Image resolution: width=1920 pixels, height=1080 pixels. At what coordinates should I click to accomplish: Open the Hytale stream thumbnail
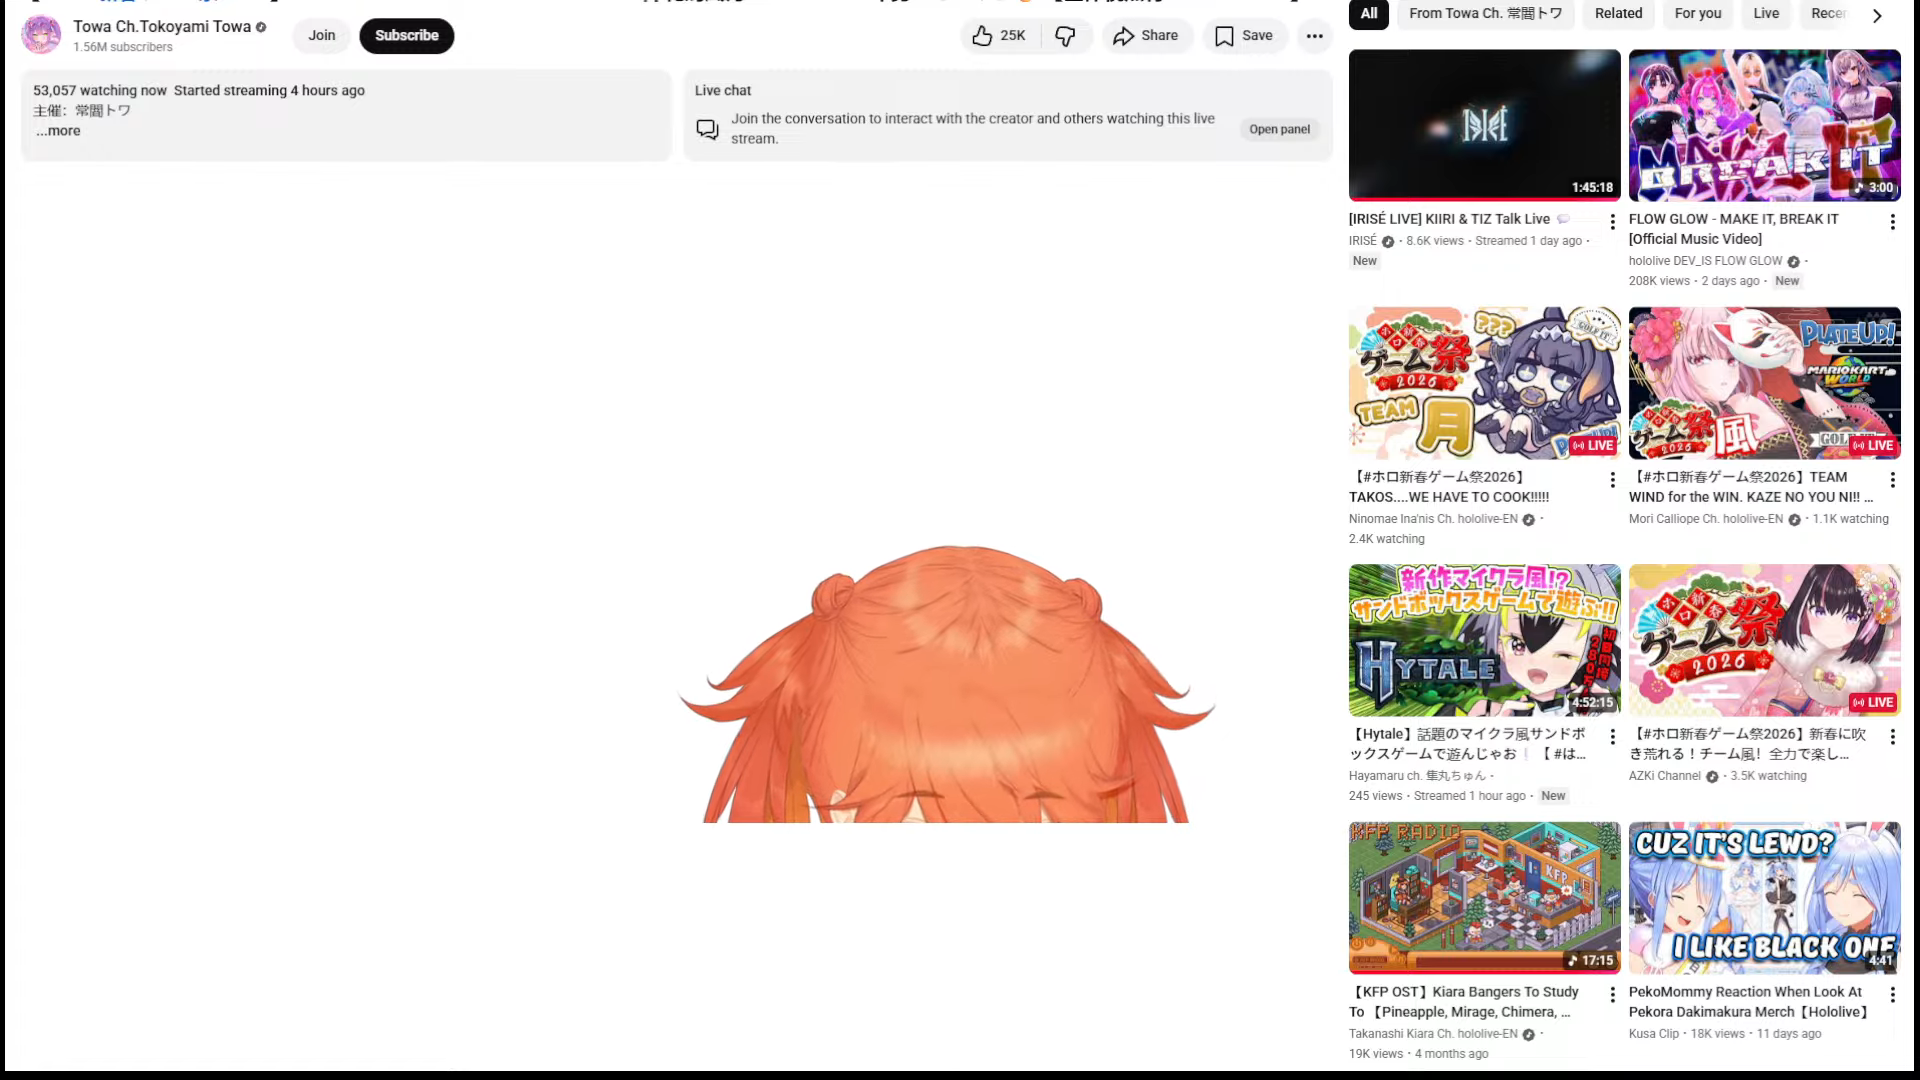(1484, 640)
